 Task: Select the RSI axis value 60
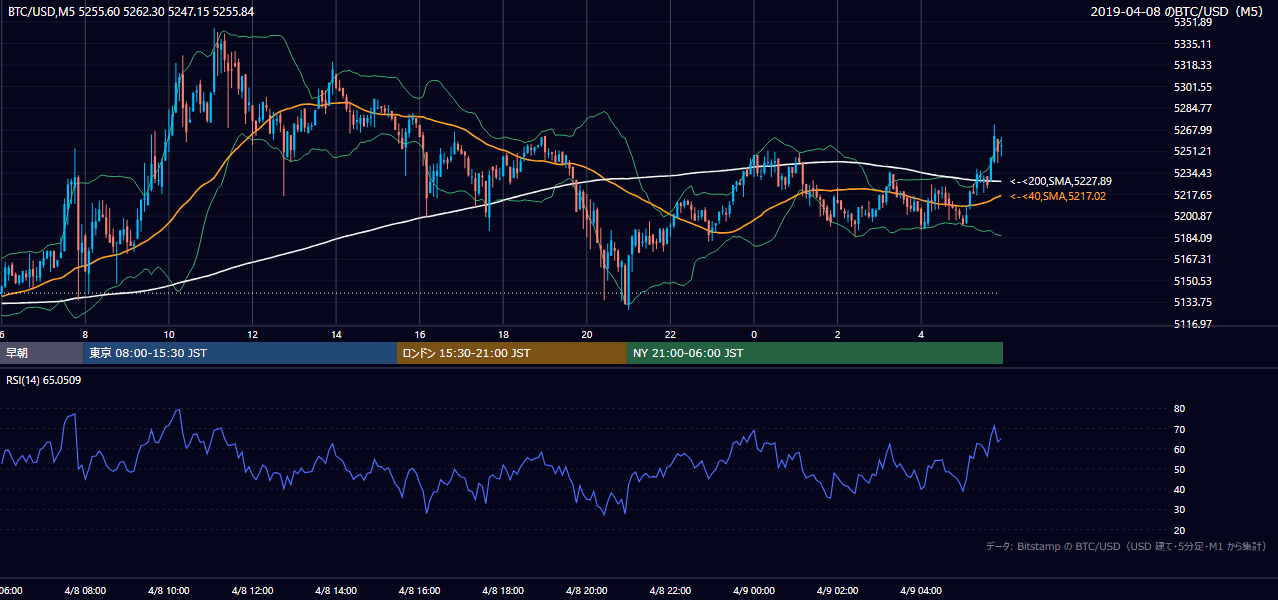tap(1179, 449)
